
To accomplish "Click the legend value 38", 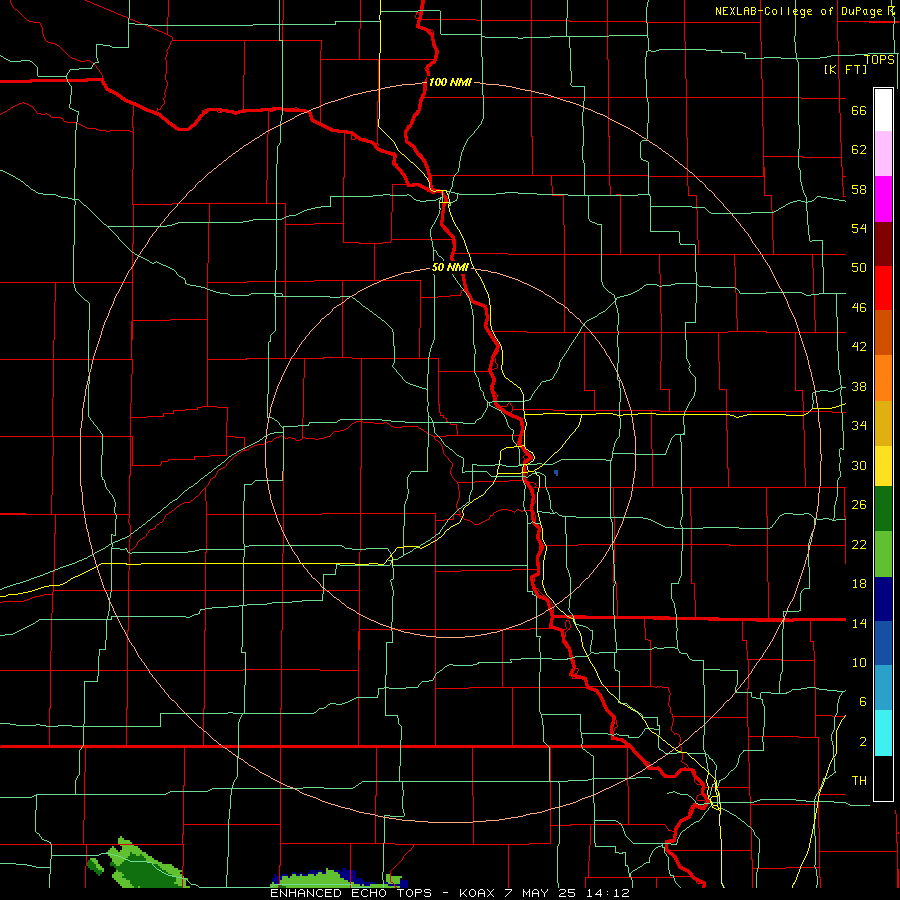I will (859, 386).
